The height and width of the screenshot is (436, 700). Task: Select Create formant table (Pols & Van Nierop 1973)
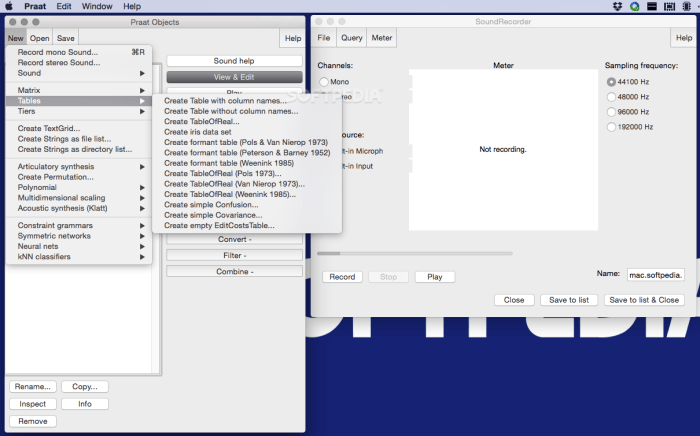[x=247, y=142]
